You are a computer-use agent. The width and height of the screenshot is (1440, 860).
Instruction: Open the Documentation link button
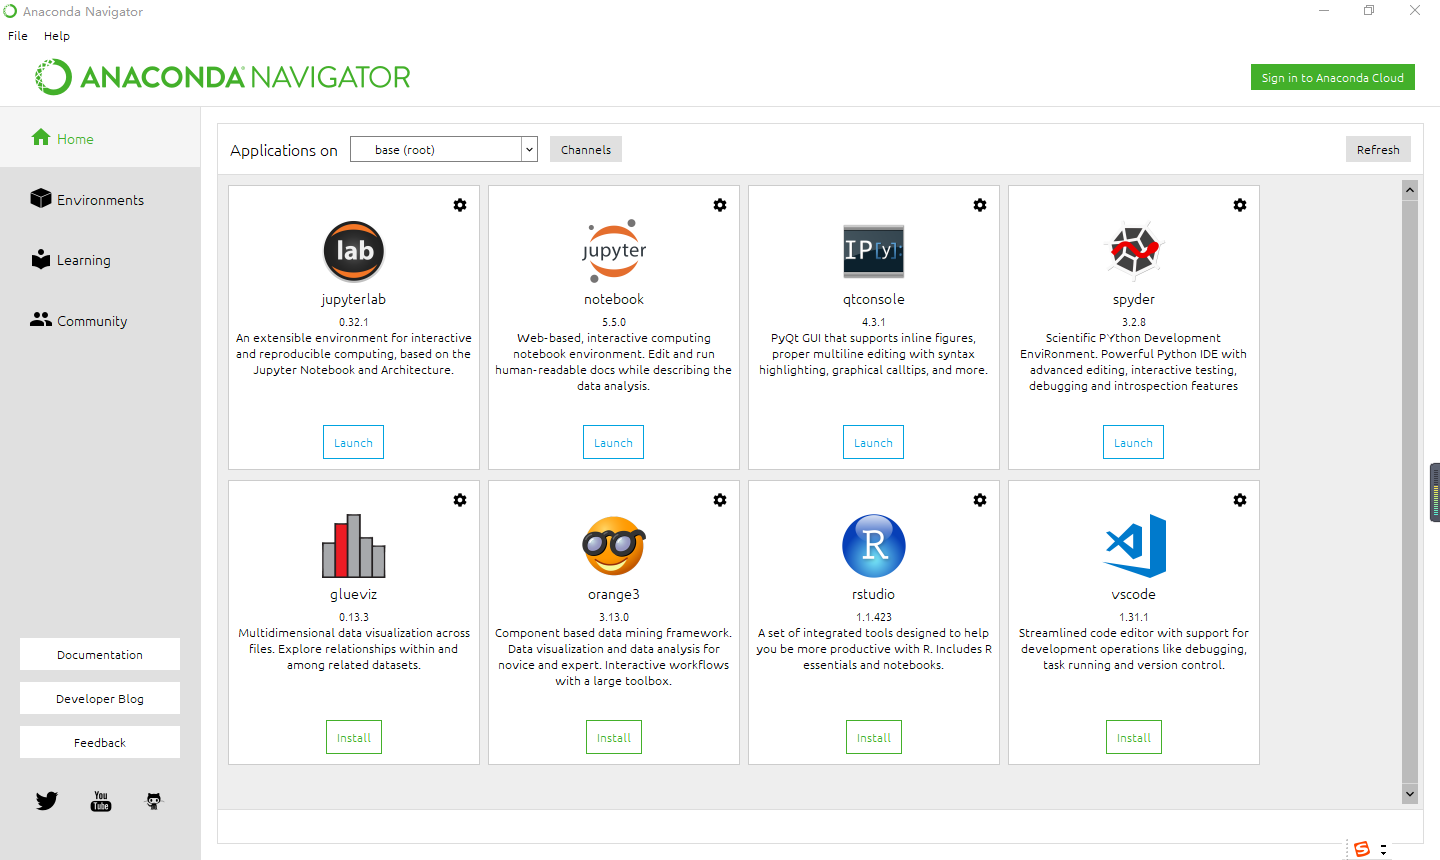[100, 654]
